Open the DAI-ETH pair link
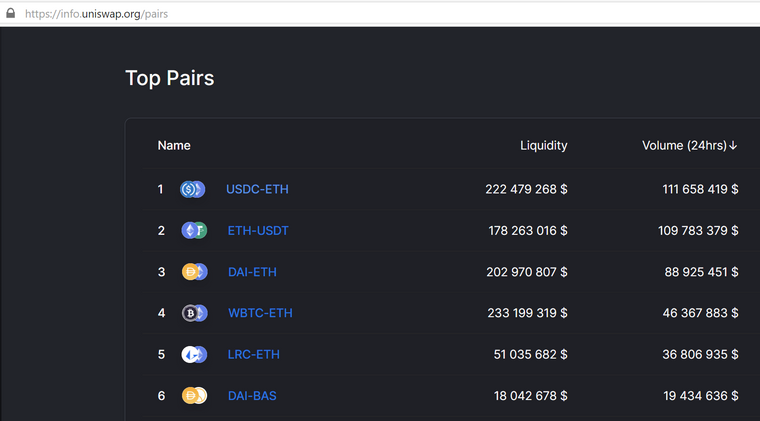The width and height of the screenshot is (760, 421). 252,272
